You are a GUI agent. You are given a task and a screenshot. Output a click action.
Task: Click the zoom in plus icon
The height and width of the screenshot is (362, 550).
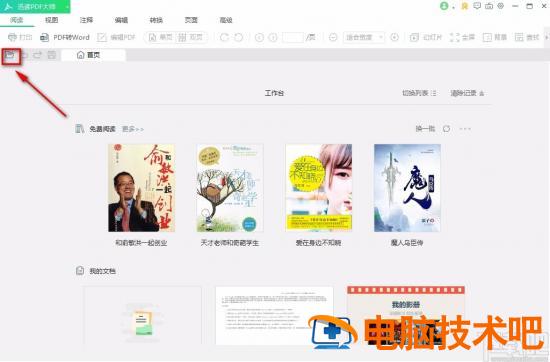pos(395,37)
